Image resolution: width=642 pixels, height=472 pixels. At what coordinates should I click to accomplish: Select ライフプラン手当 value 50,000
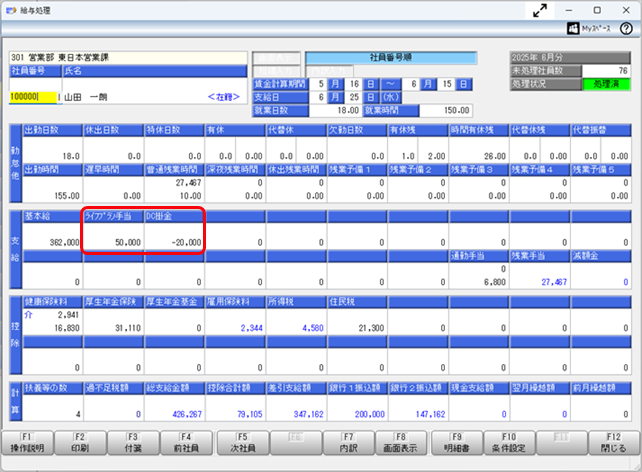coord(128,242)
